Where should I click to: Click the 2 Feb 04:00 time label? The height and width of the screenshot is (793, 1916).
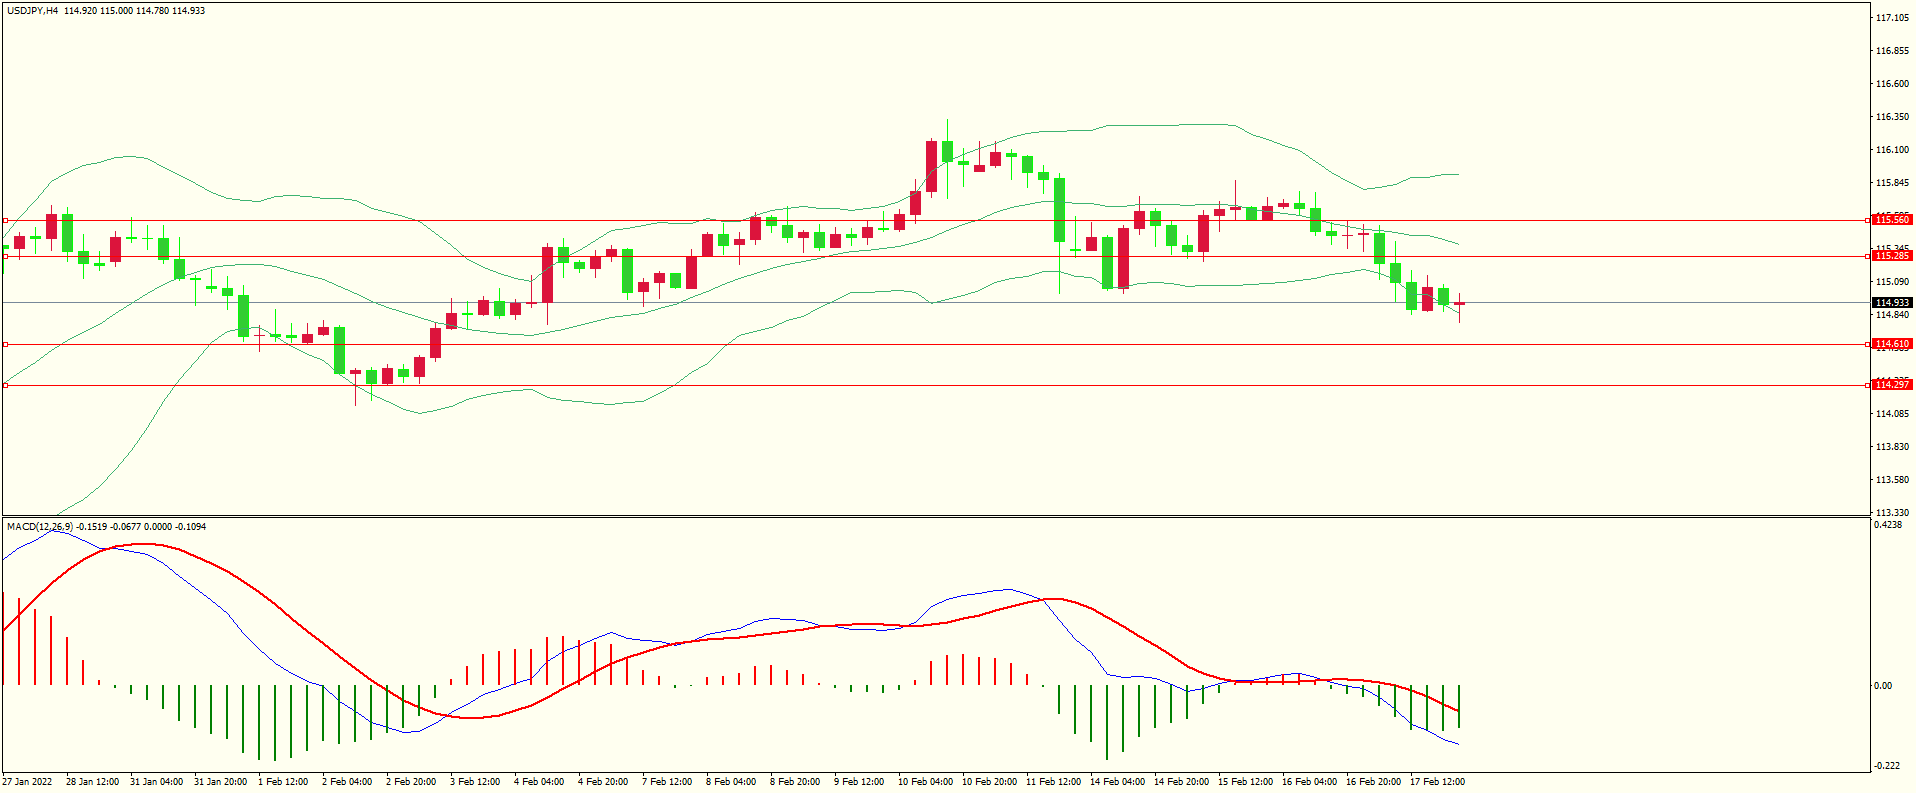[x=347, y=782]
